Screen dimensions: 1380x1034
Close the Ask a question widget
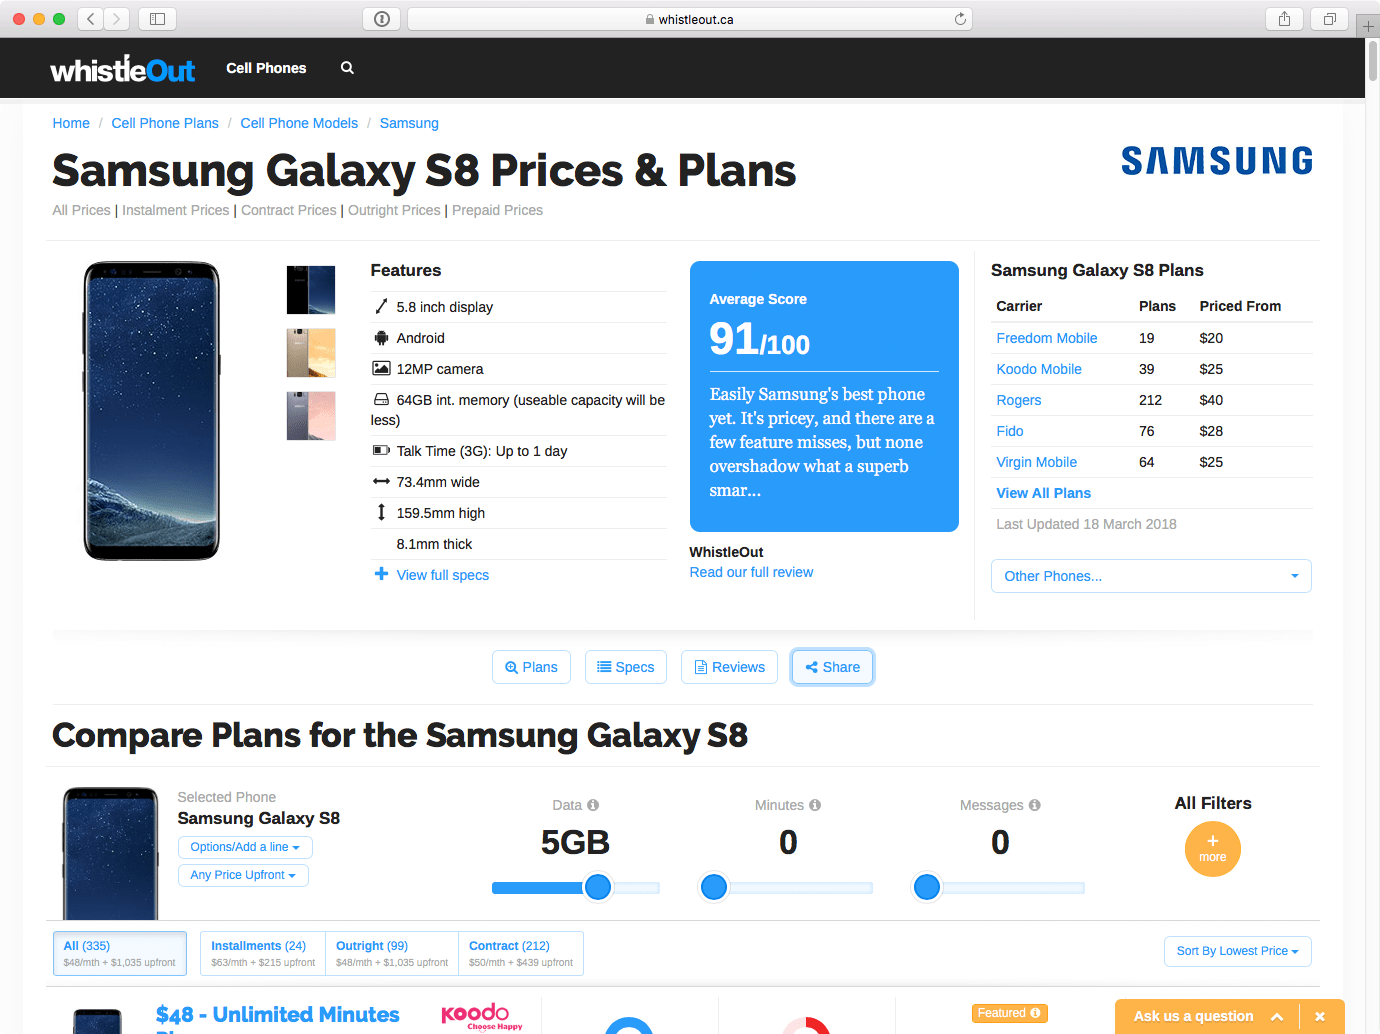click(1320, 1016)
